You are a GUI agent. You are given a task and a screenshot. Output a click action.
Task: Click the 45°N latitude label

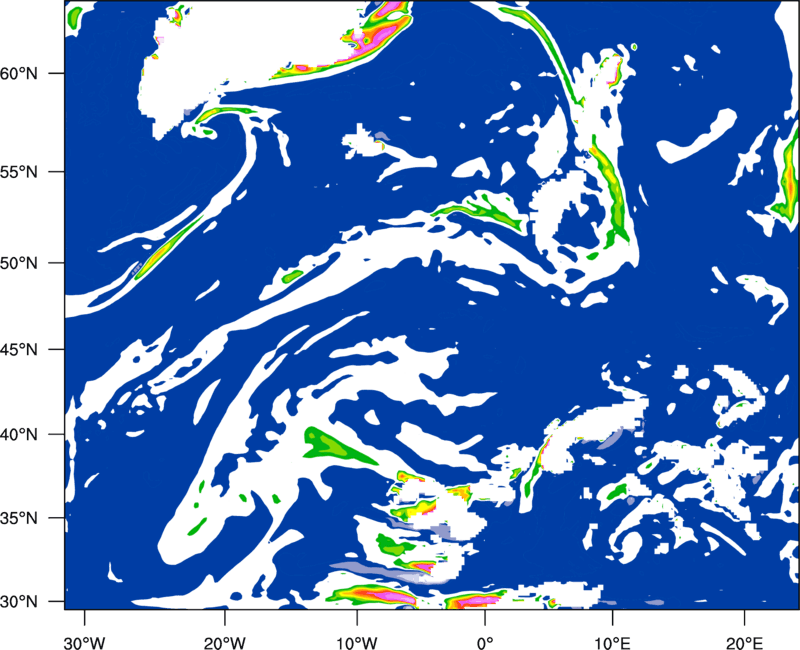(x=19, y=349)
